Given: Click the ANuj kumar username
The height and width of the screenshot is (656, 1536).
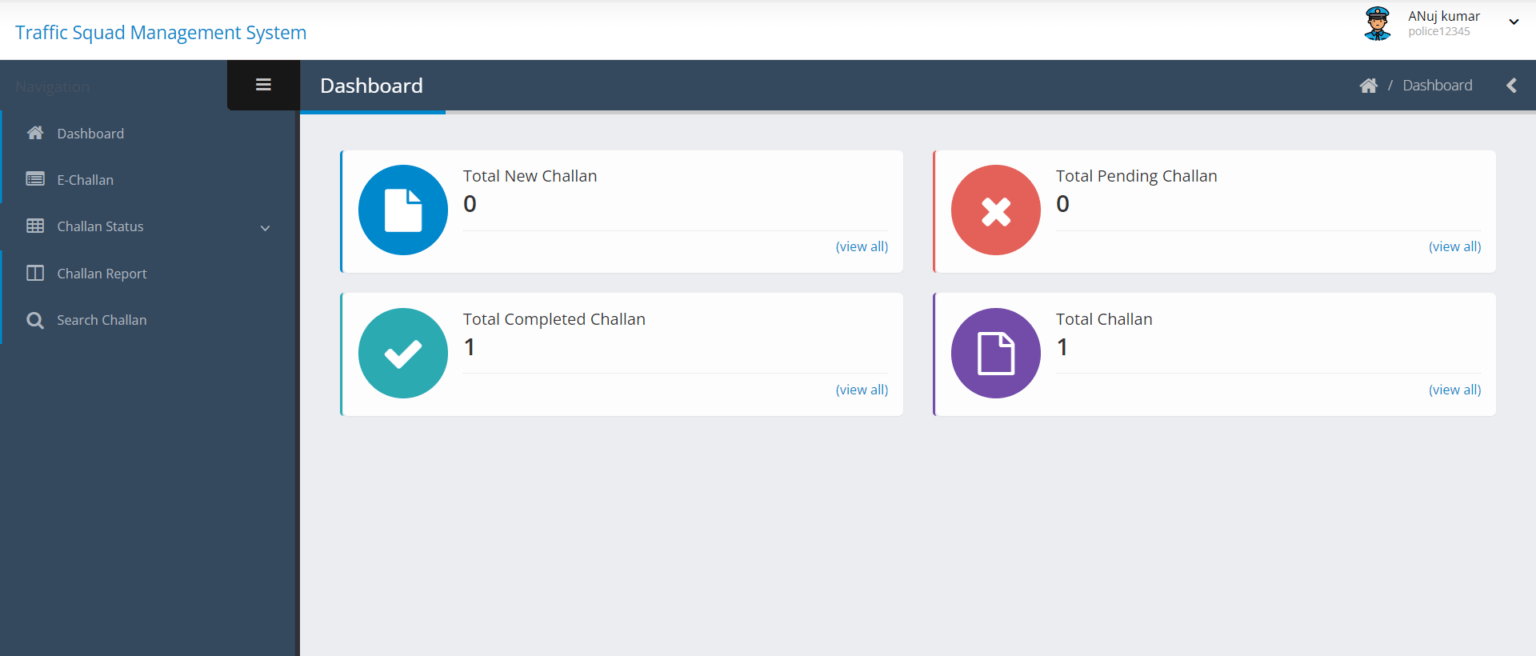Looking at the screenshot, I should (x=1444, y=16).
